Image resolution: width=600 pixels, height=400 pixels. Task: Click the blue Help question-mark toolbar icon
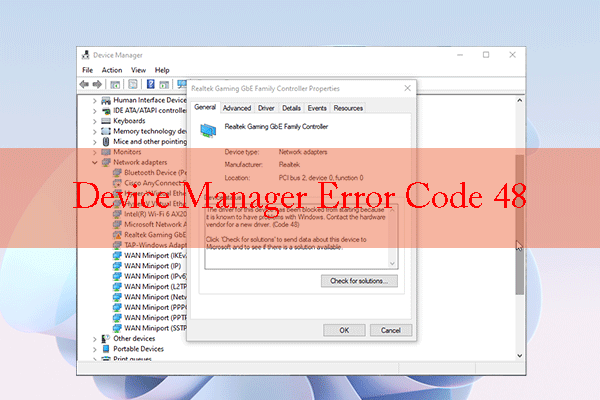tap(151, 84)
